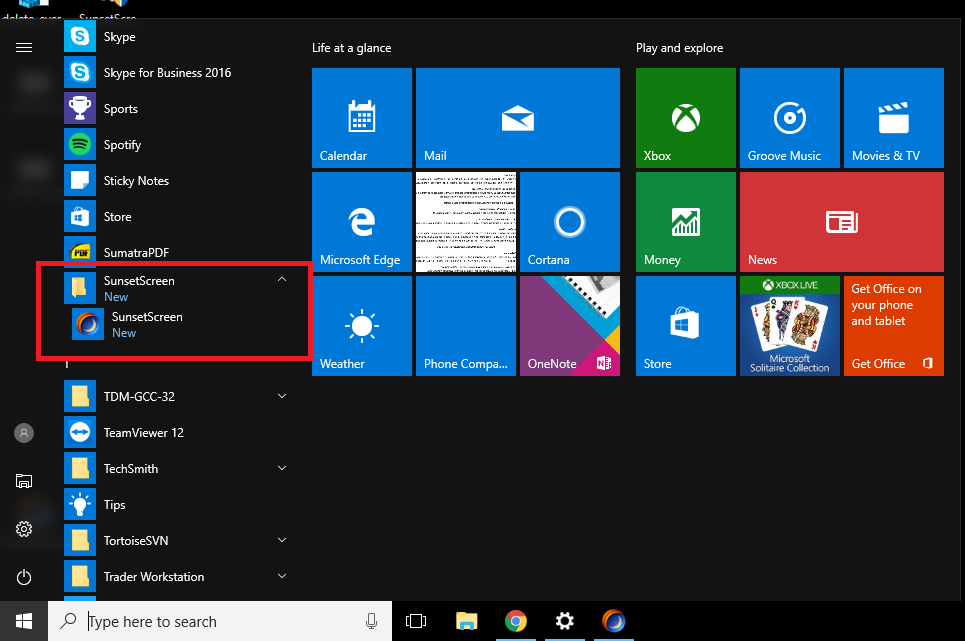Expand the TechSmith folder
Screen dimensions: 965x641
click(282, 468)
